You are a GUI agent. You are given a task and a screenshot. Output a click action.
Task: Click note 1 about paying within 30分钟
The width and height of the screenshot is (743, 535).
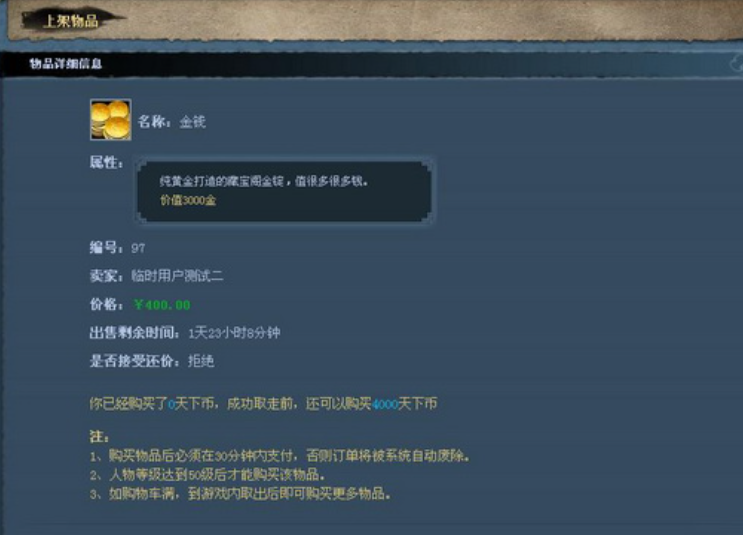click(x=280, y=456)
